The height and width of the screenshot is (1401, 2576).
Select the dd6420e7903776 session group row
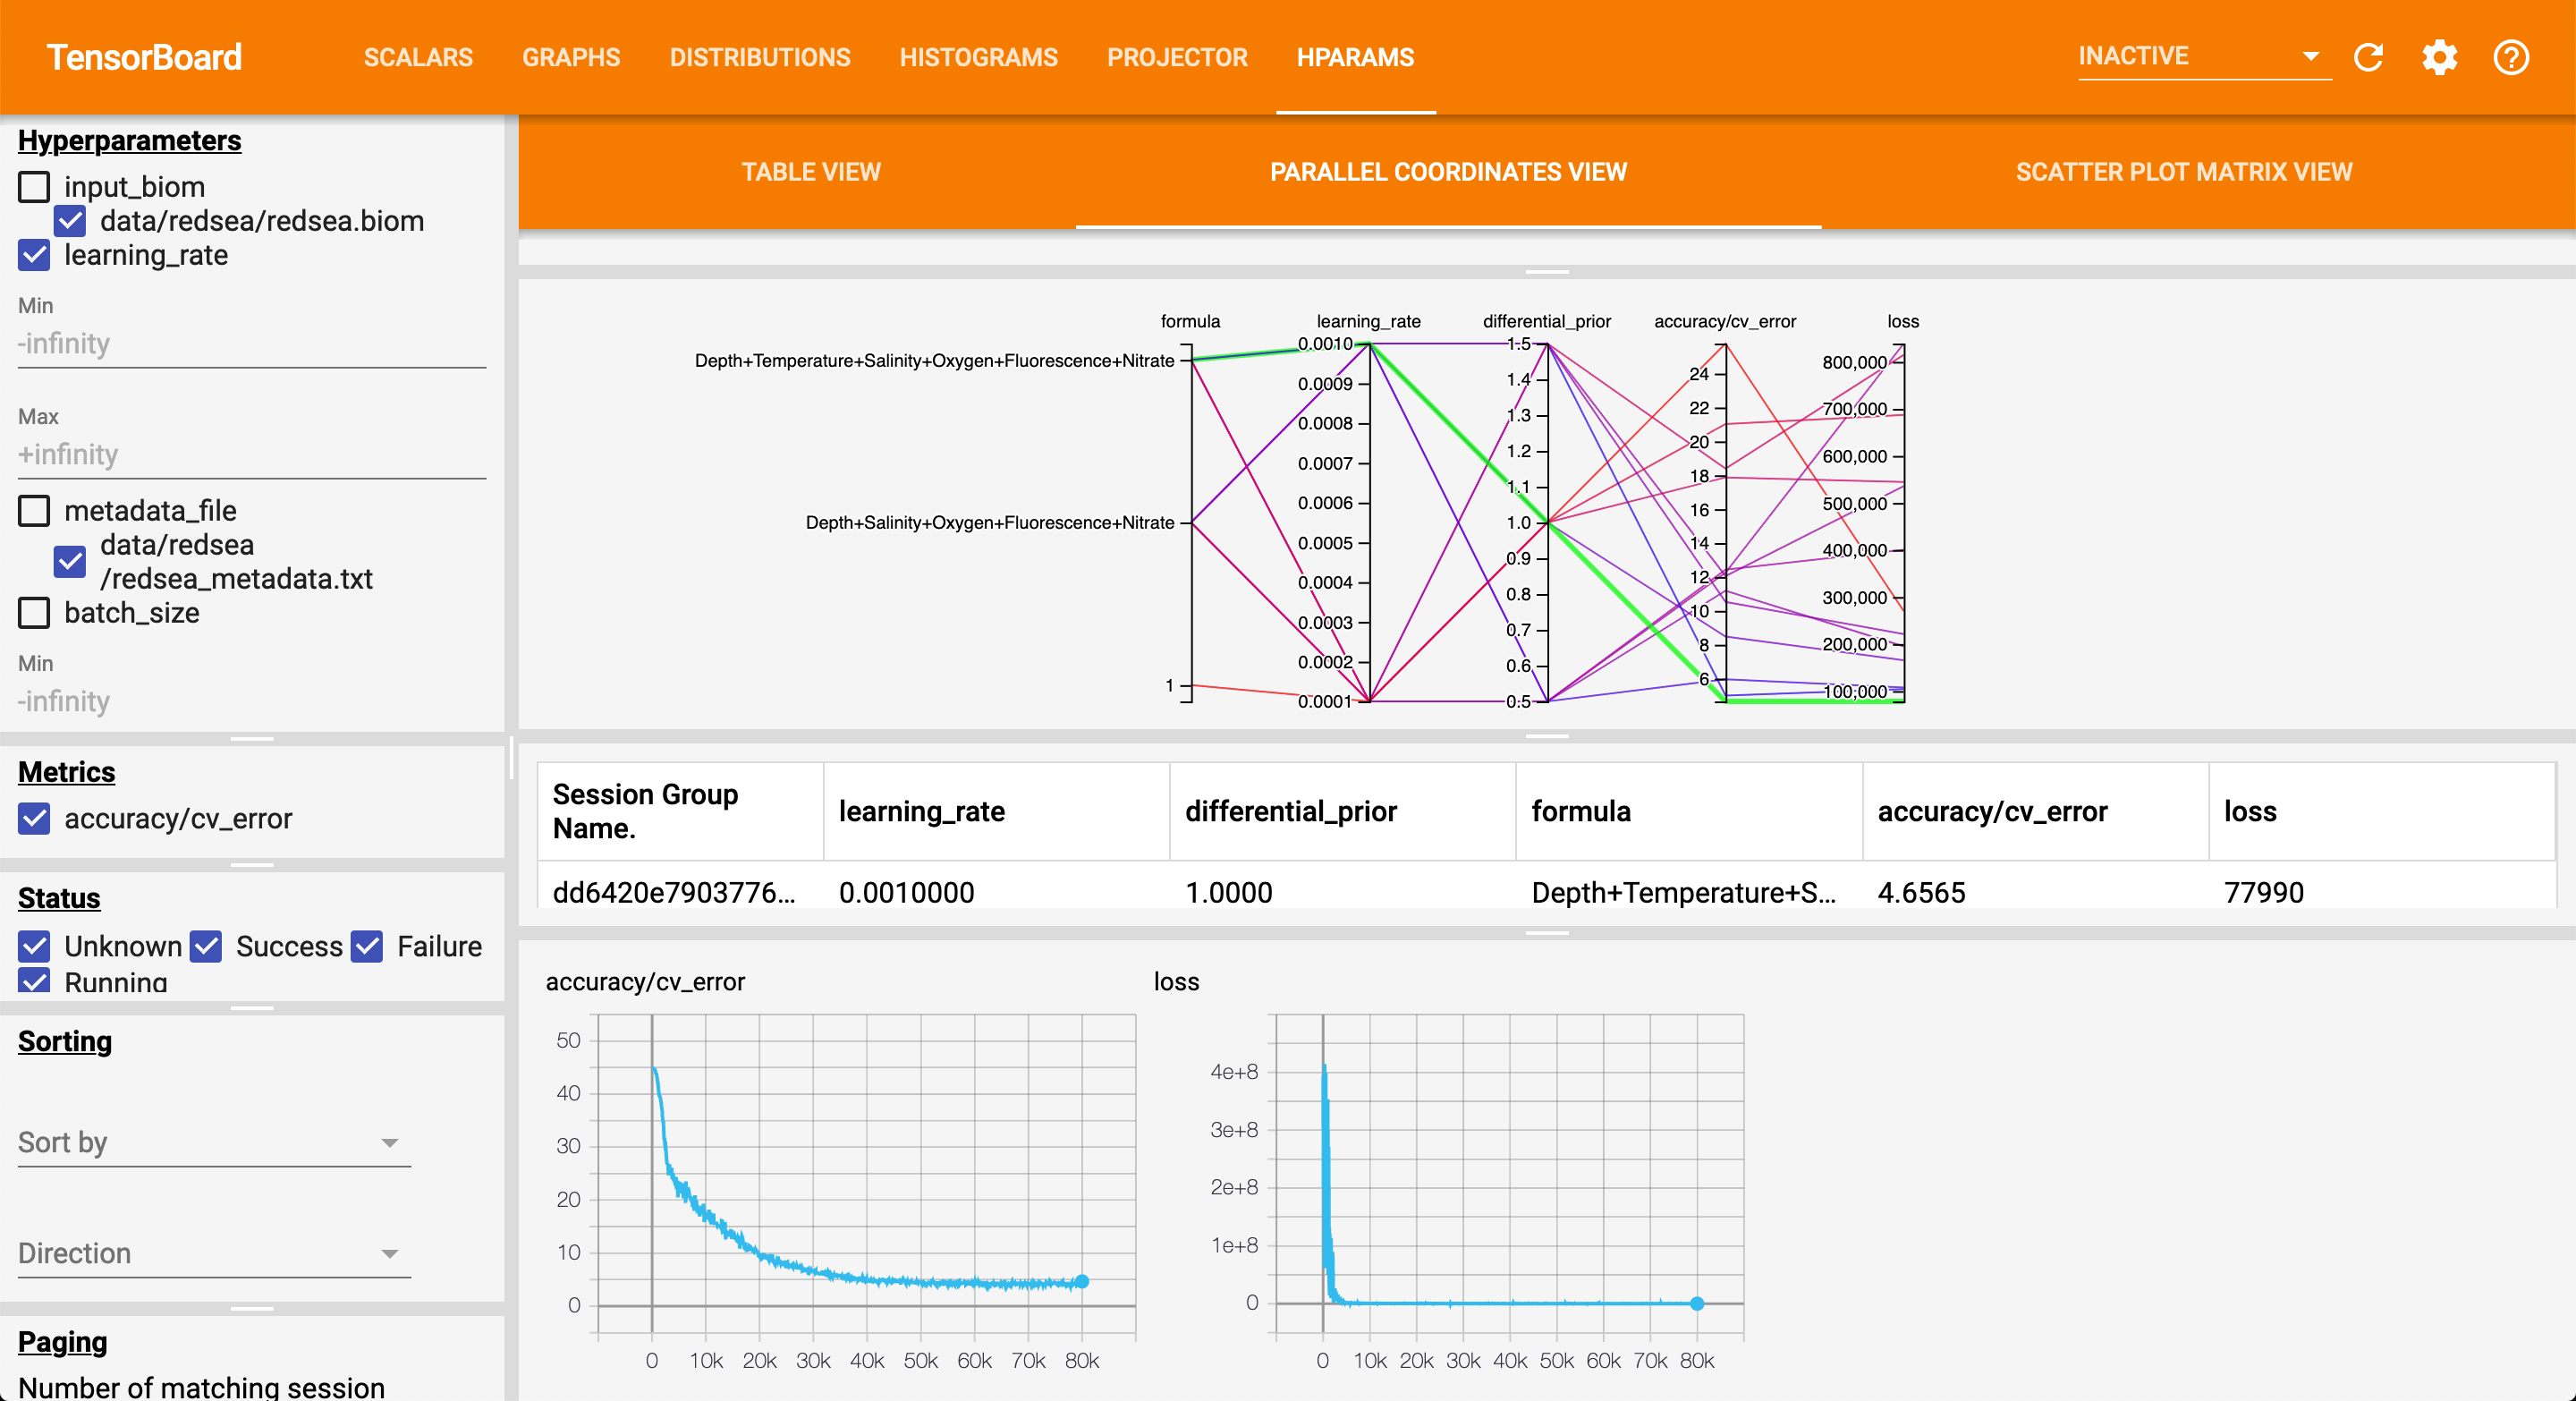pyautogui.click(x=673, y=892)
